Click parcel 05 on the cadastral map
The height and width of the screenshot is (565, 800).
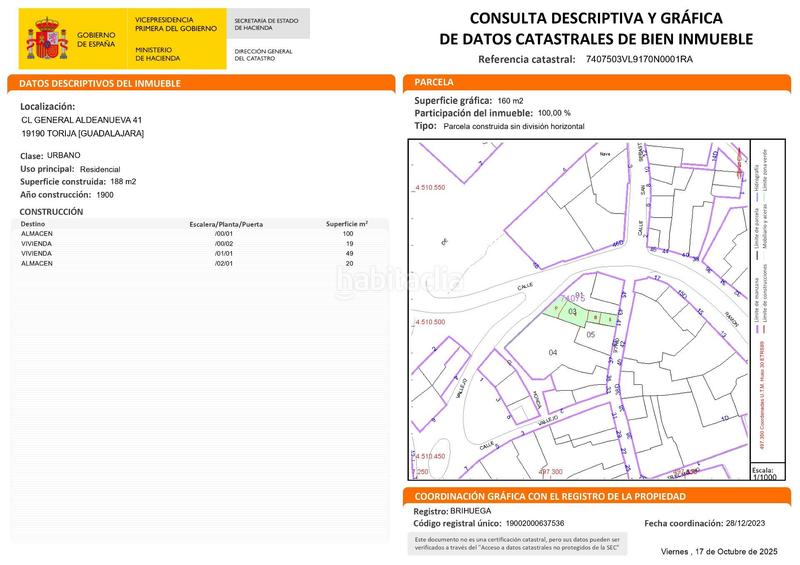pyautogui.click(x=590, y=335)
